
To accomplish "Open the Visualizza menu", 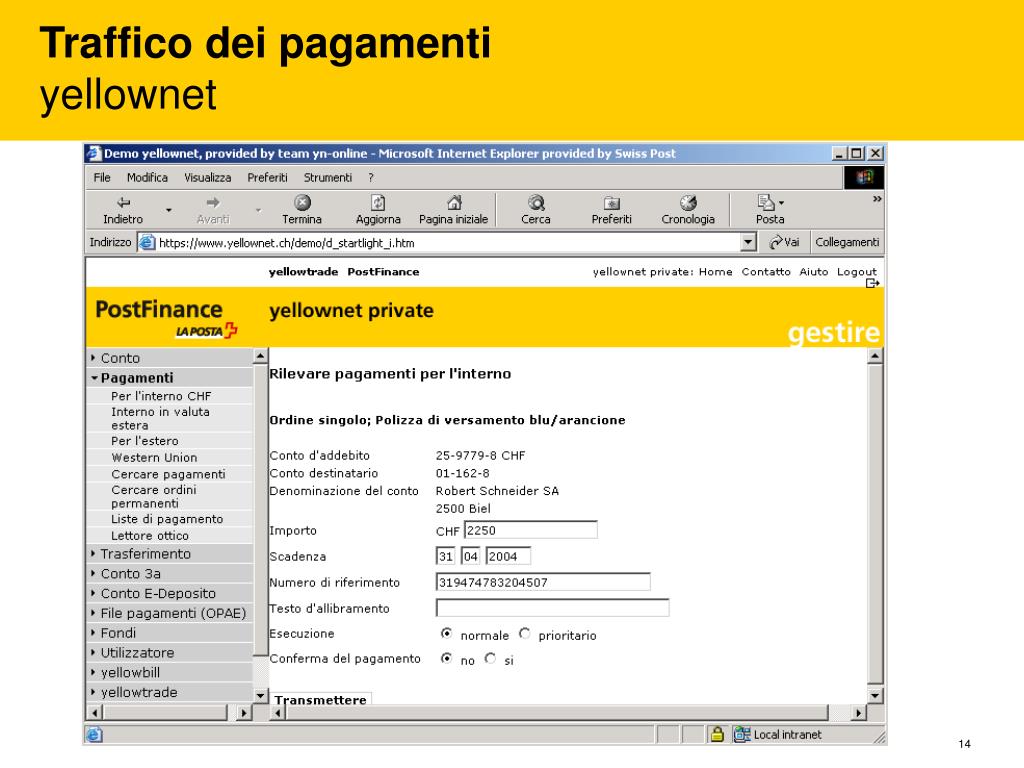I will (x=208, y=178).
